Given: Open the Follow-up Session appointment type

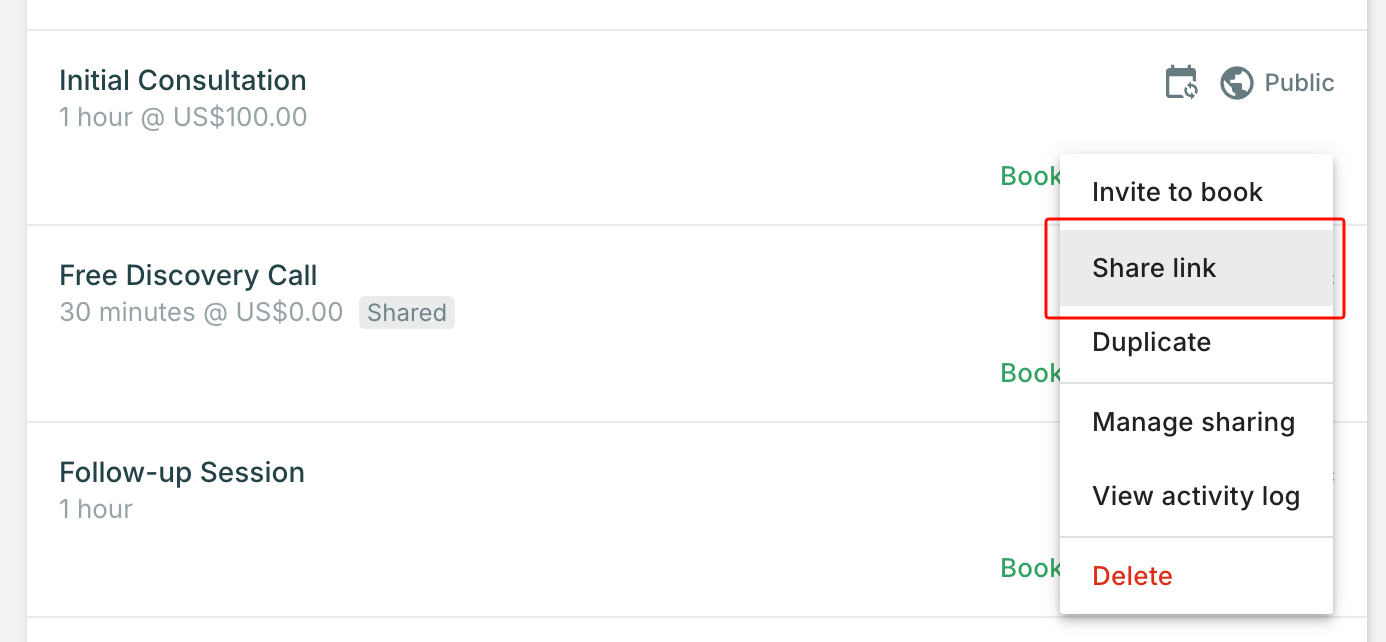Looking at the screenshot, I should coord(182,472).
